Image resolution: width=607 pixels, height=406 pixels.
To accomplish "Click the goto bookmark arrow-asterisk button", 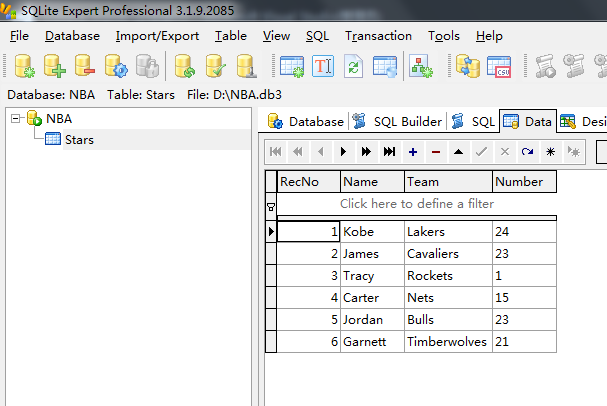I will pyautogui.click(x=573, y=152).
